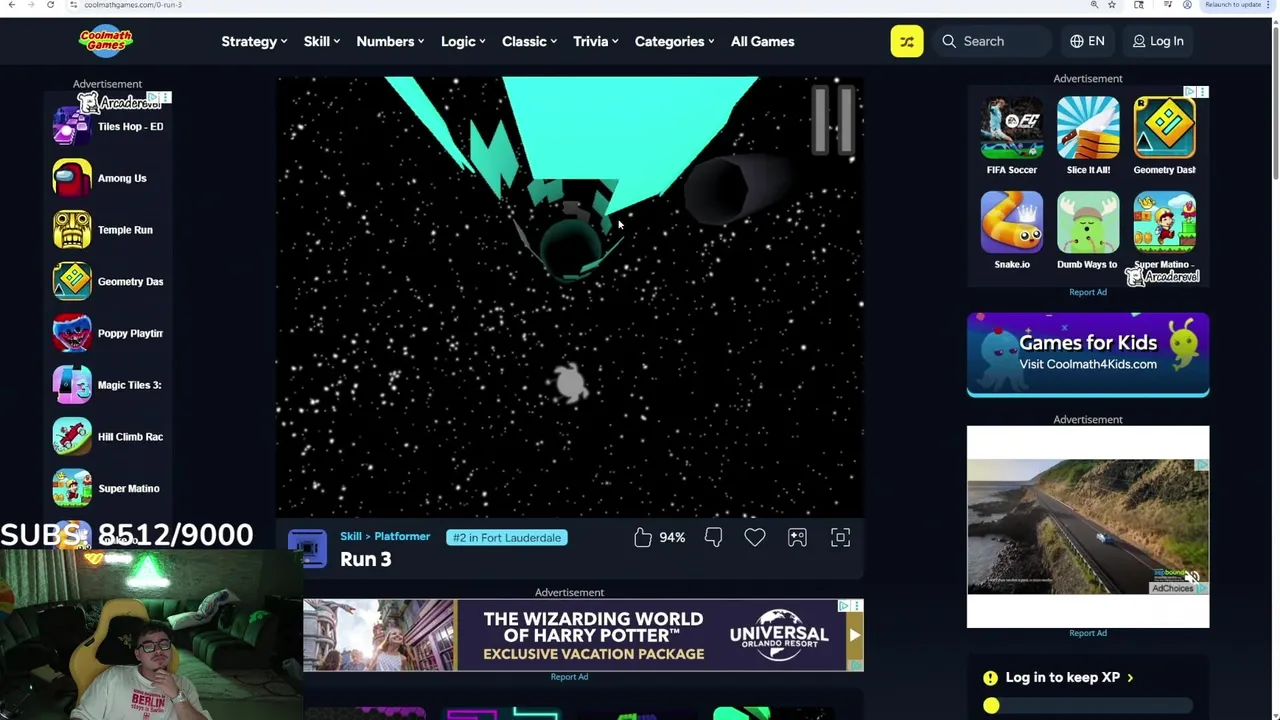Click the screenshot share icon beside the heart
Image resolution: width=1280 pixels, height=720 pixels.
click(797, 538)
